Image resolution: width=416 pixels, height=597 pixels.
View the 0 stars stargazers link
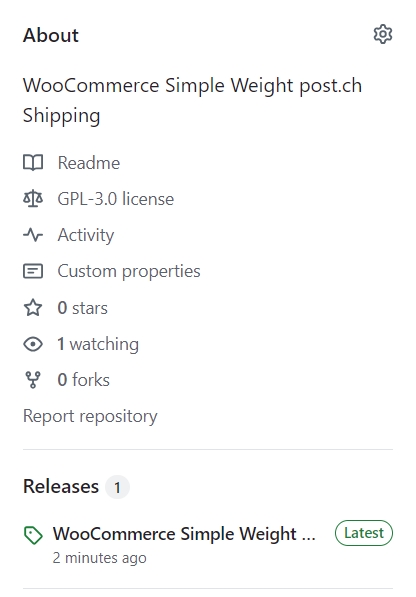click(x=82, y=308)
